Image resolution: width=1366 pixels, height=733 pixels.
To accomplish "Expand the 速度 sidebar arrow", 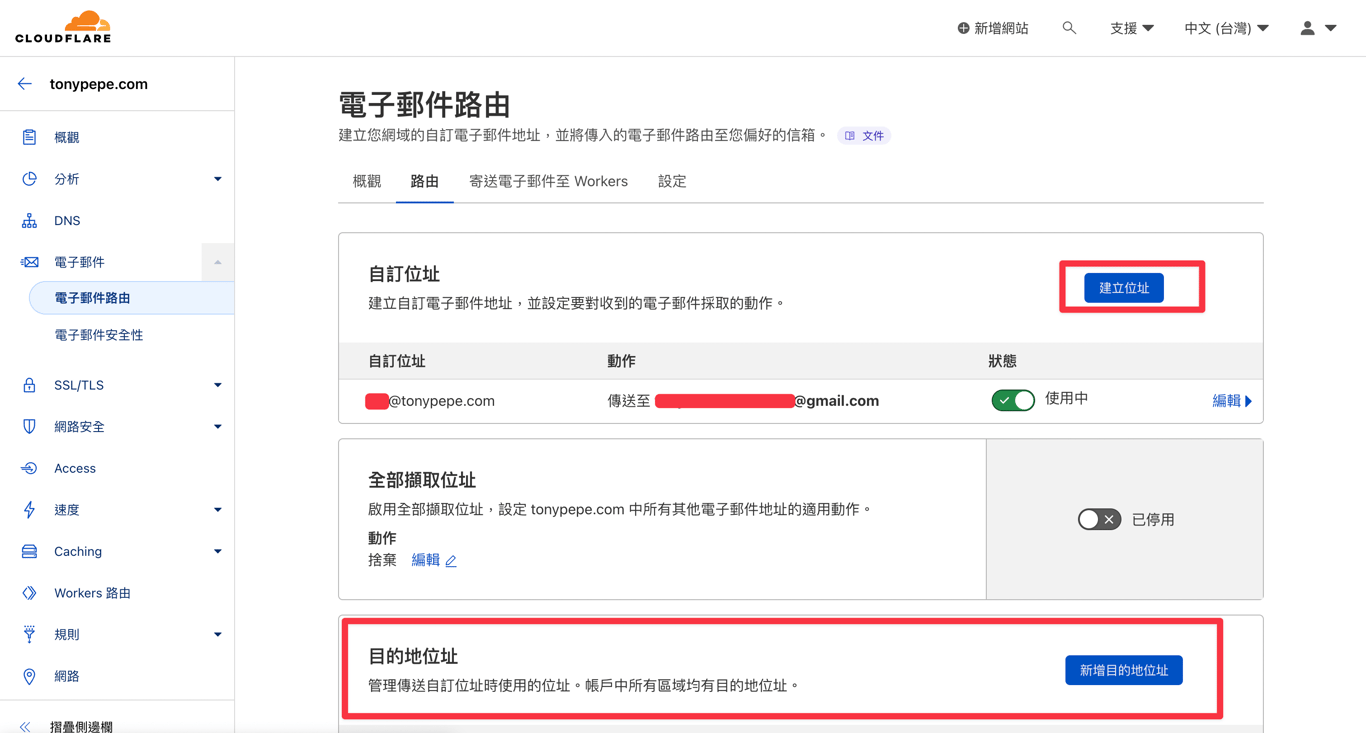I will pyautogui.click(x=217, y=510).
